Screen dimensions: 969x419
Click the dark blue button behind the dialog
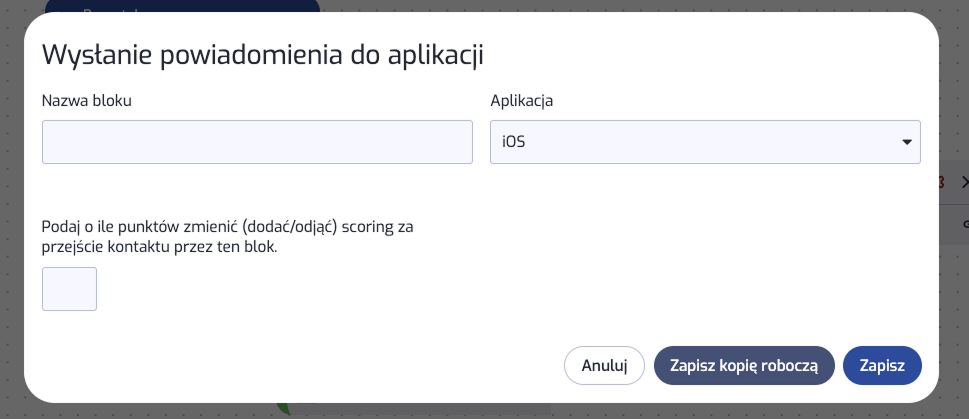click(x=180, y=8)
